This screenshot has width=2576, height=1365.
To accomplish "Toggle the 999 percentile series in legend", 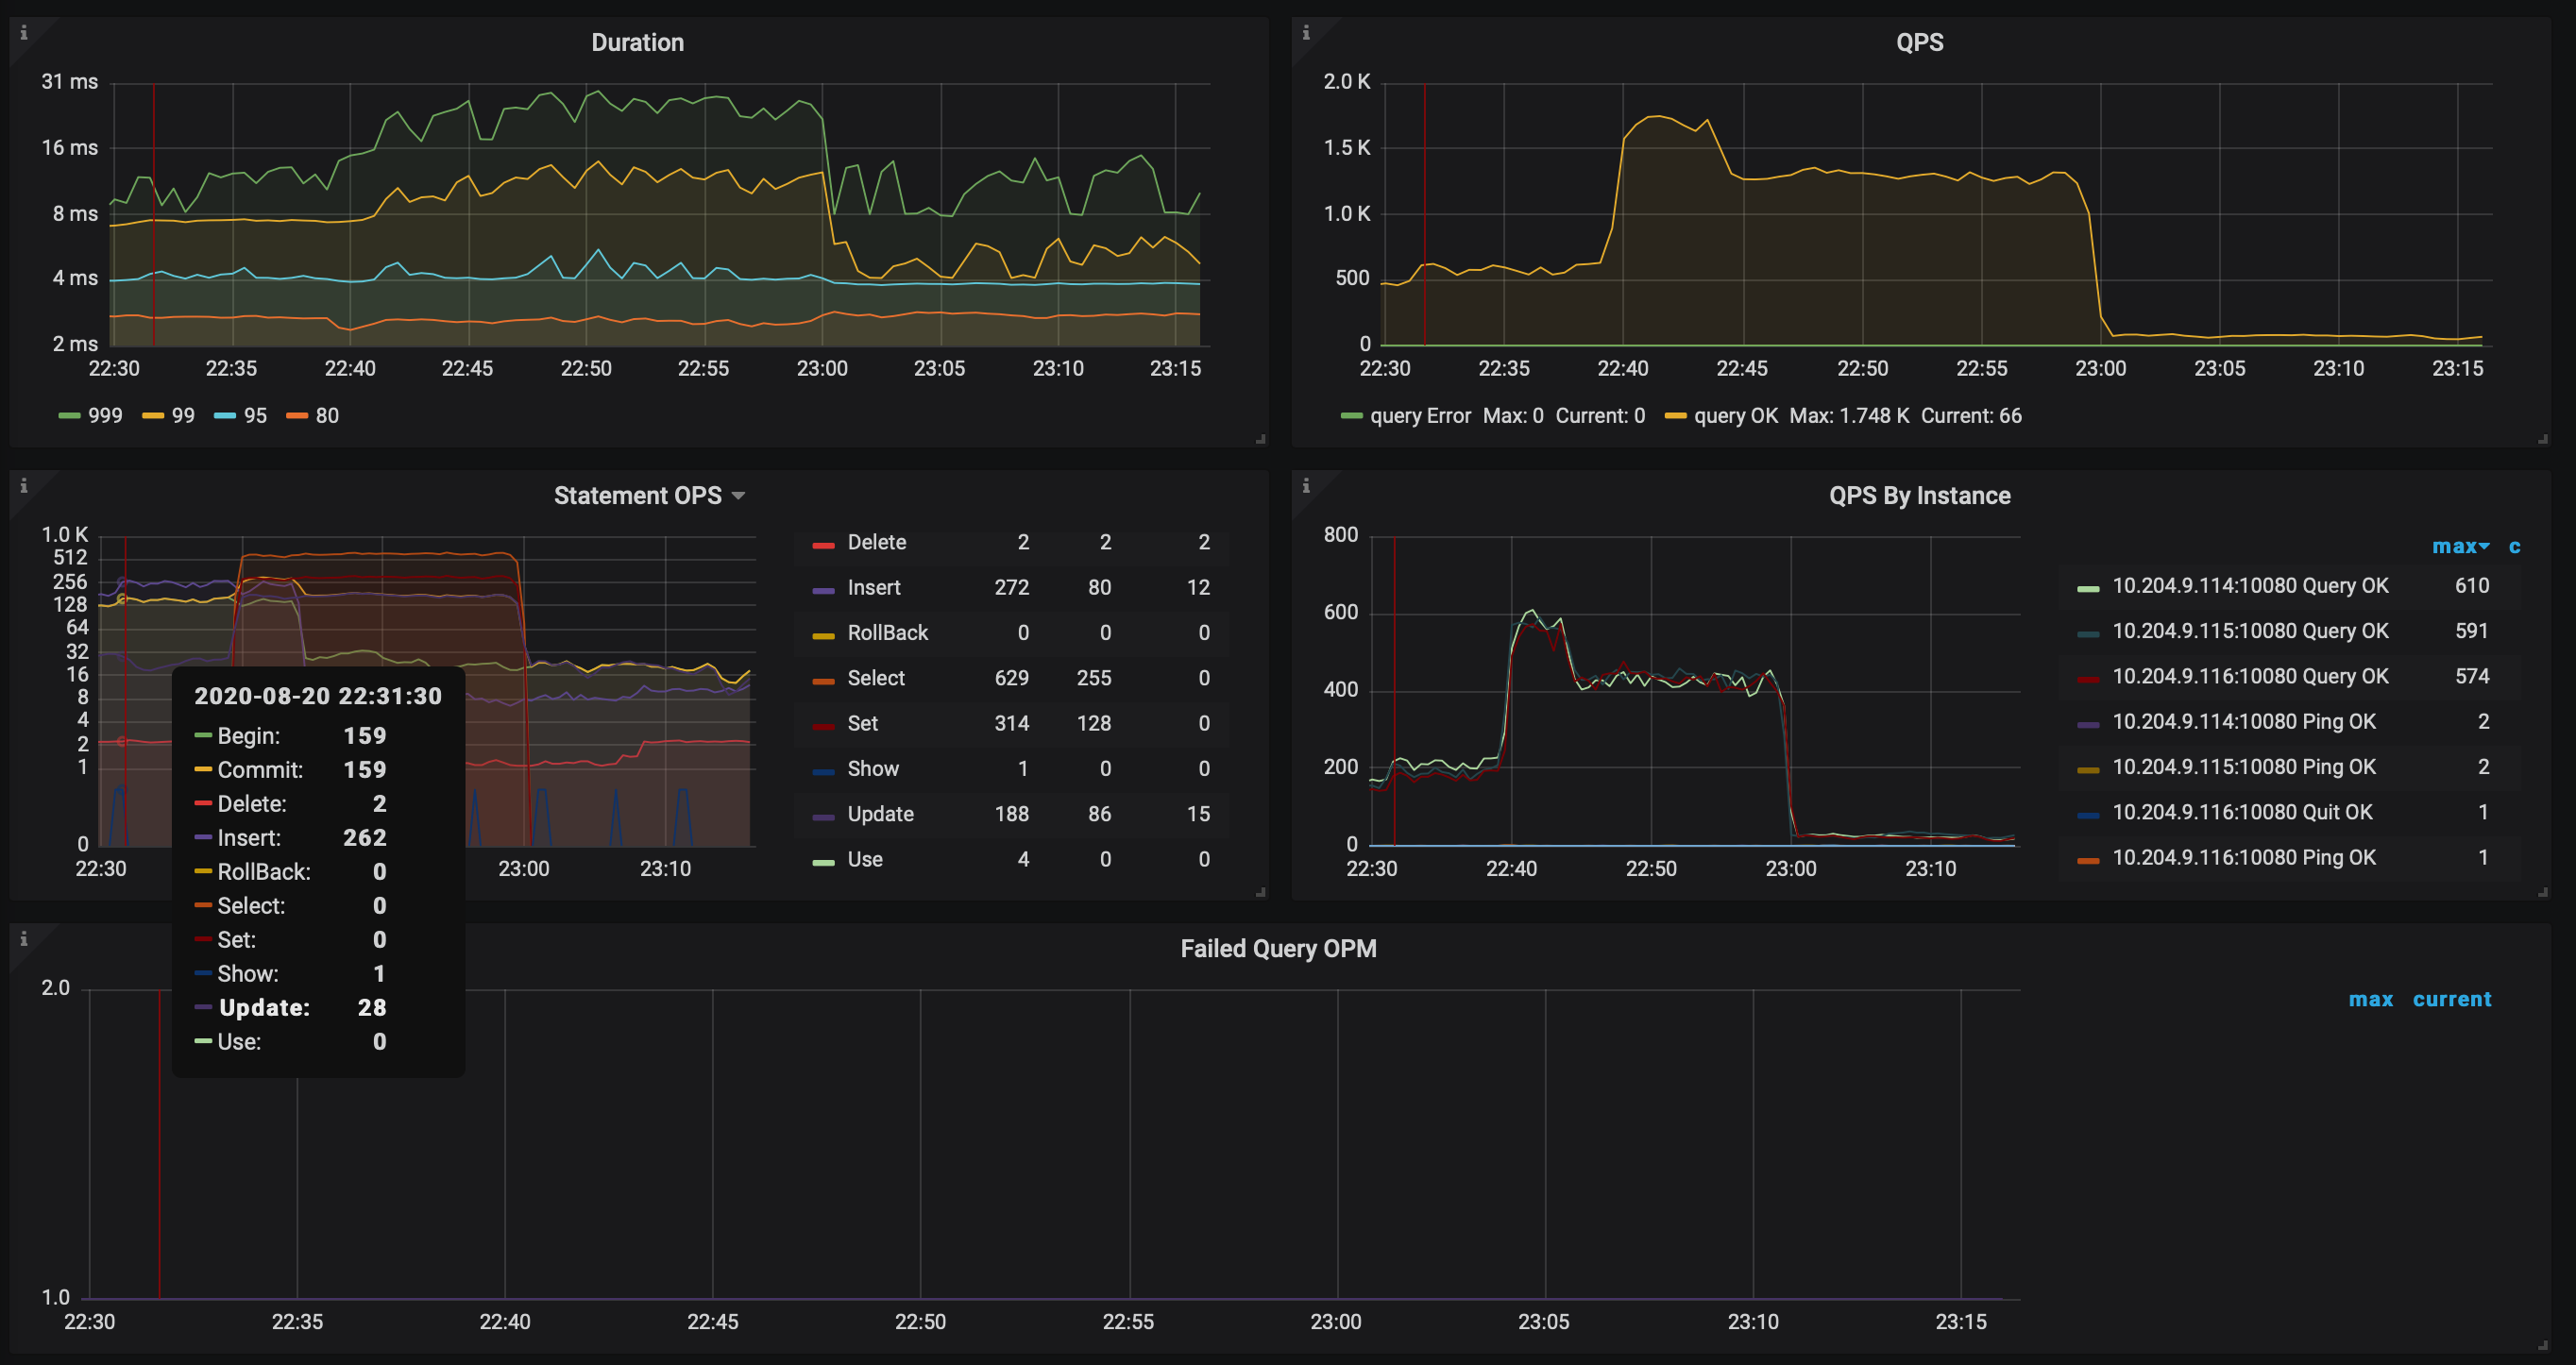I will [104, 416].
